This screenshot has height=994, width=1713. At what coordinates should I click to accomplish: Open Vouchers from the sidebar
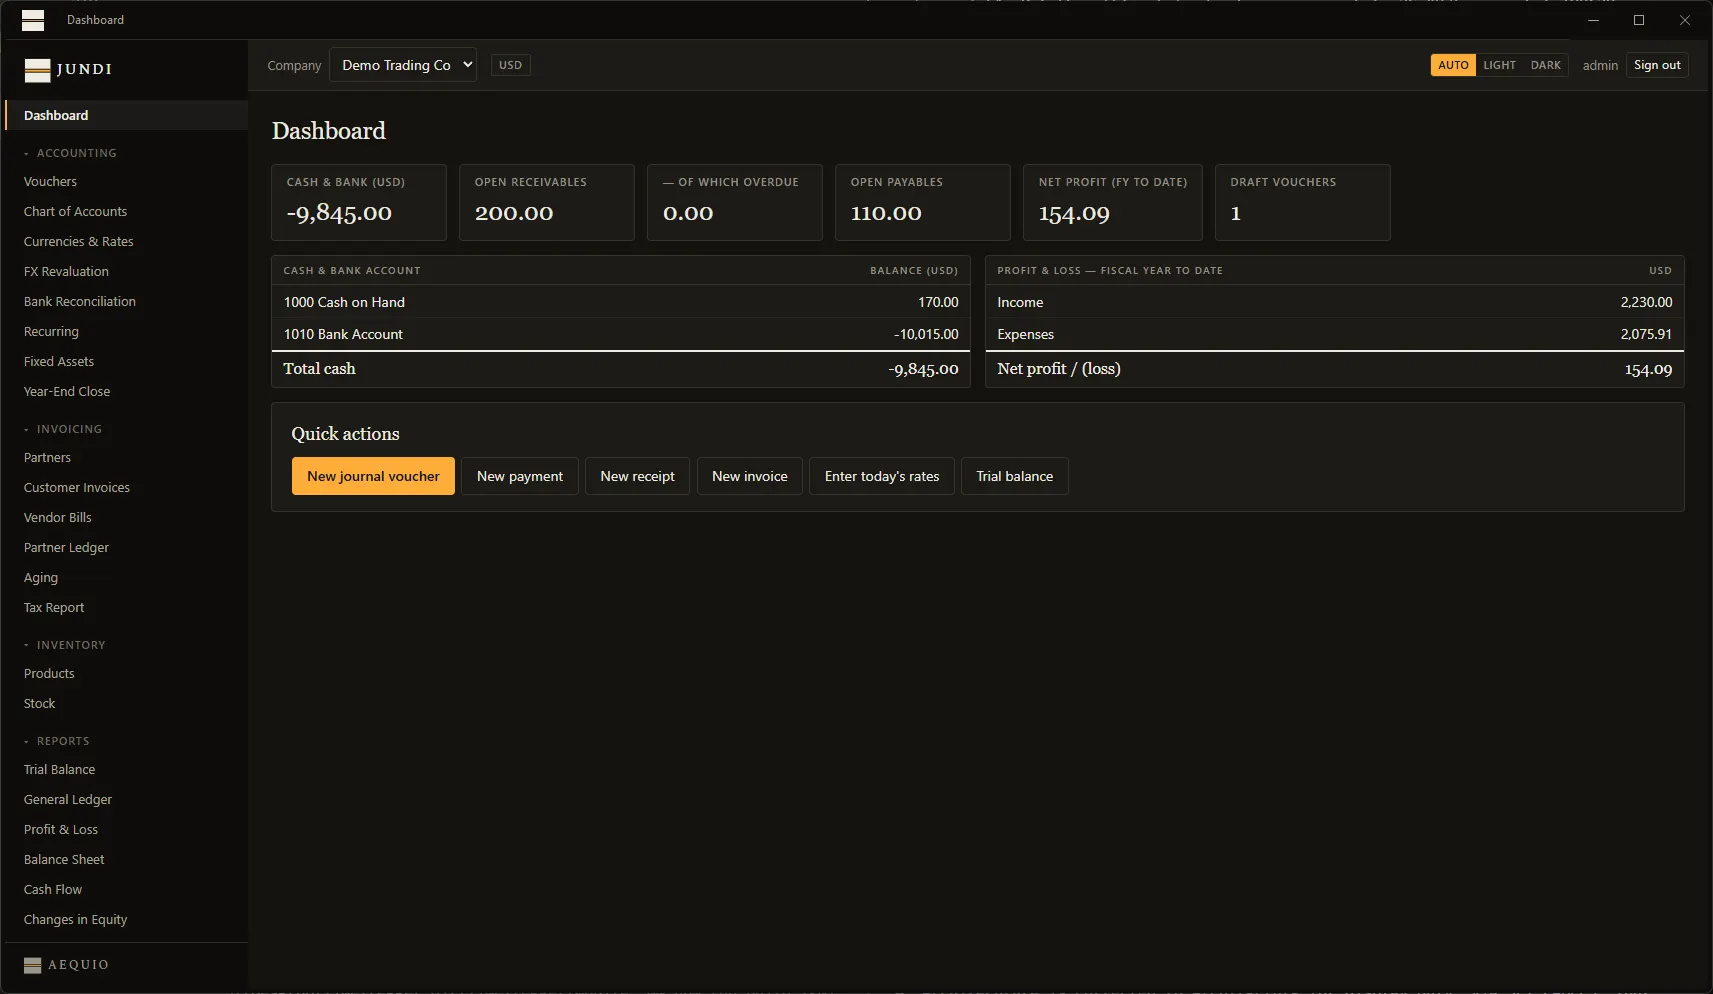[x=50, y=181]
